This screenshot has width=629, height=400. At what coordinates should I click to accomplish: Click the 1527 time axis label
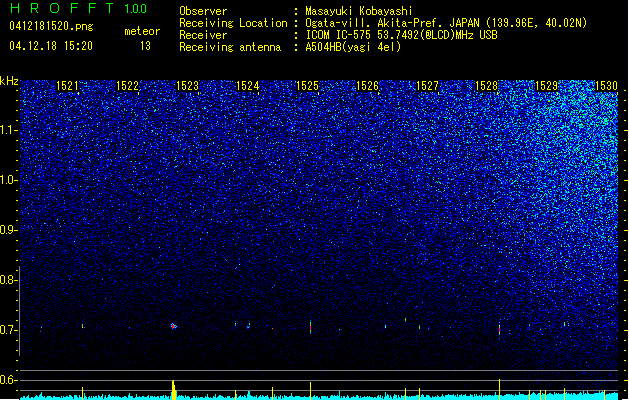[x=428, y=86]
